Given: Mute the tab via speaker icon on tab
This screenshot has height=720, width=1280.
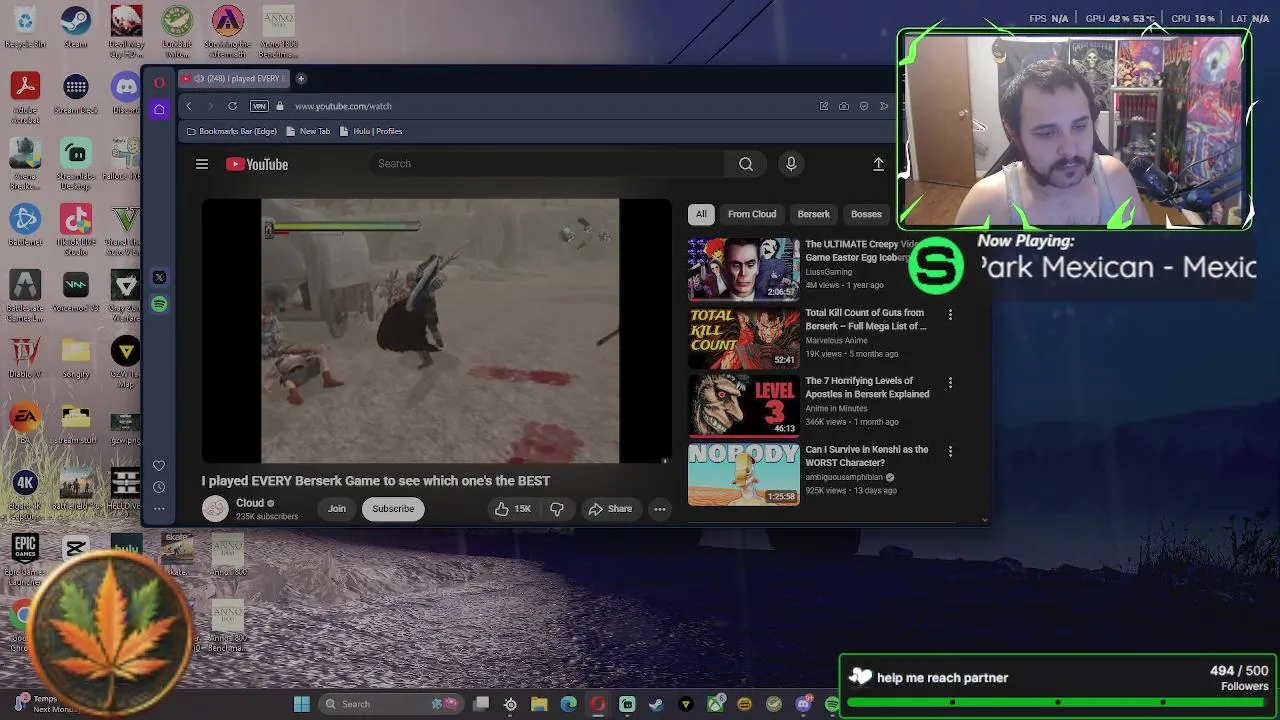Looking at the screenshot, I should [198, 78].
